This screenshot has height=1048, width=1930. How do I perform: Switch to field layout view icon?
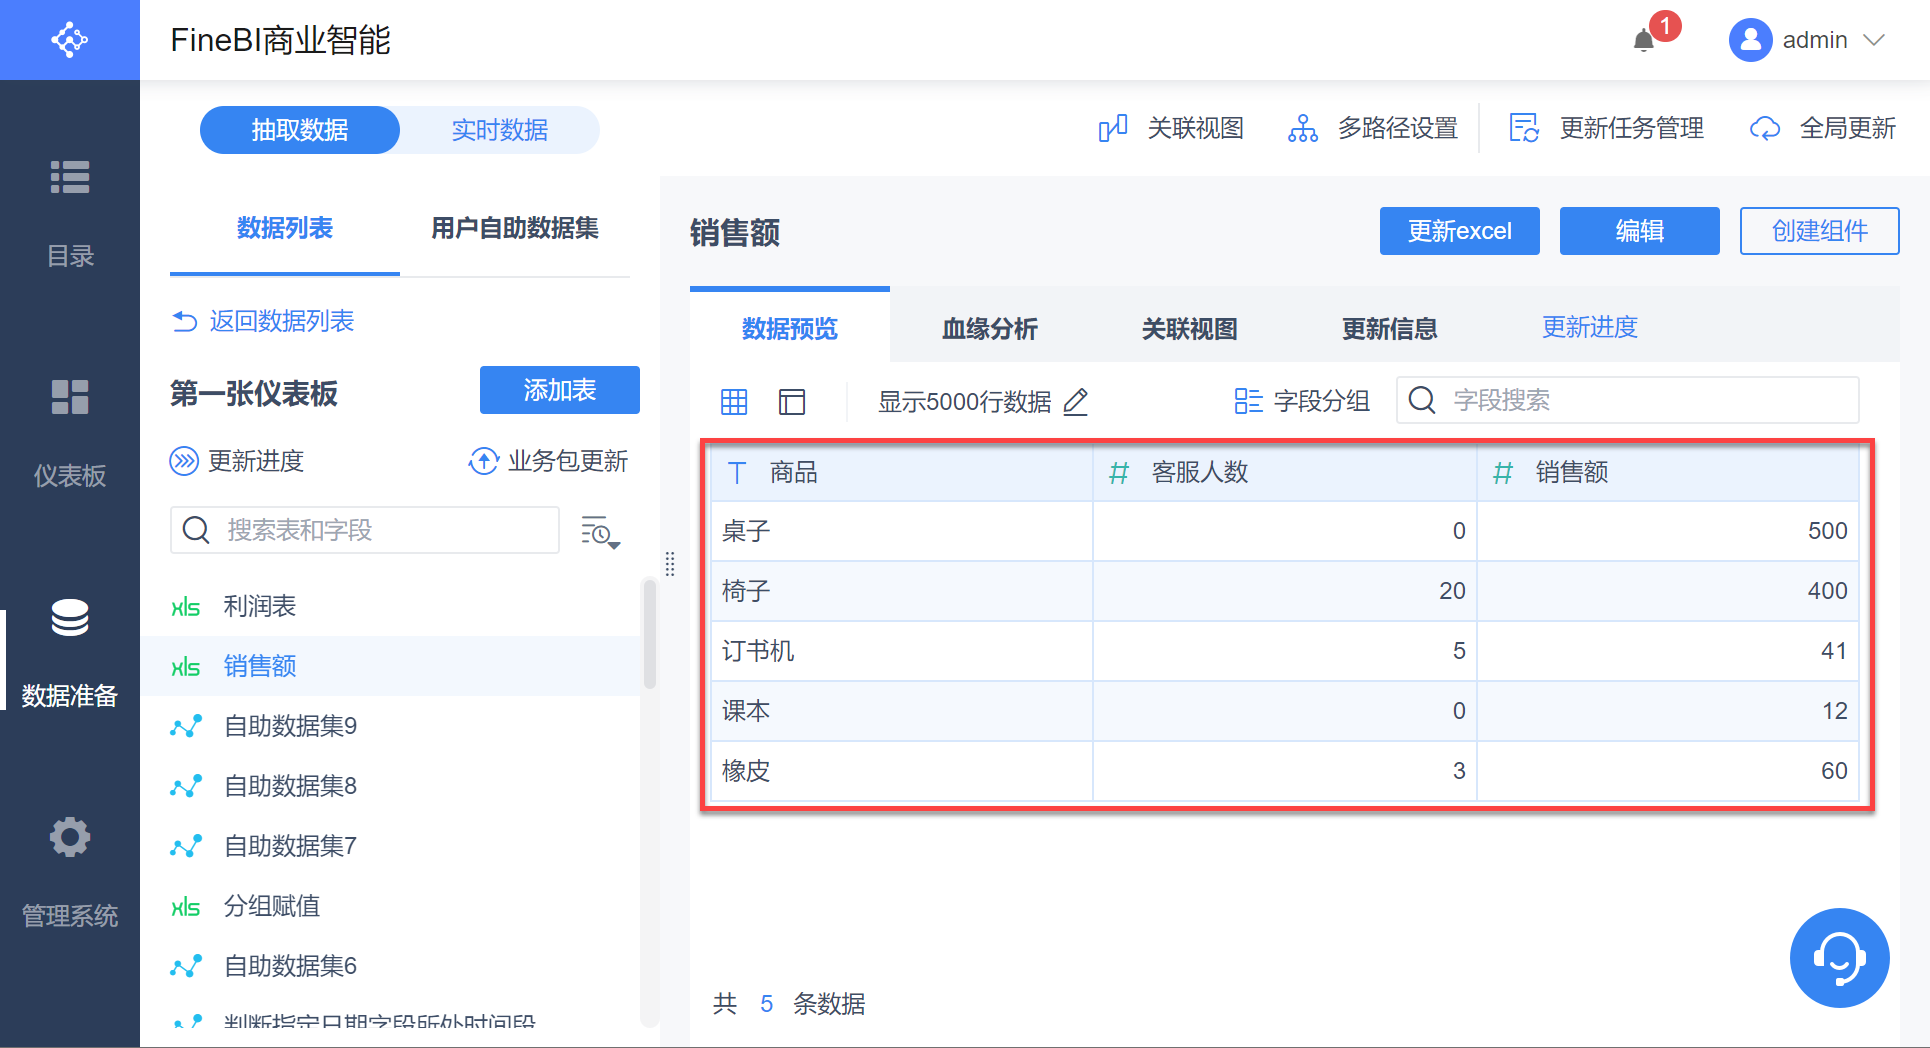point(792,402)
